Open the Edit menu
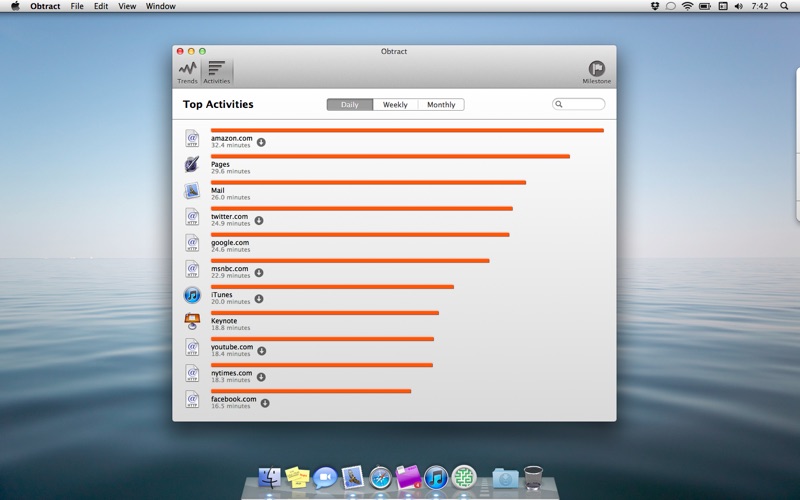 [101, 6]
